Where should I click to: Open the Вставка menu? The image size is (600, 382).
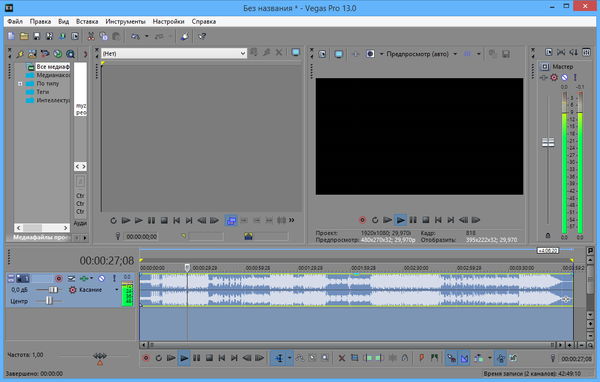coord(87,21)
